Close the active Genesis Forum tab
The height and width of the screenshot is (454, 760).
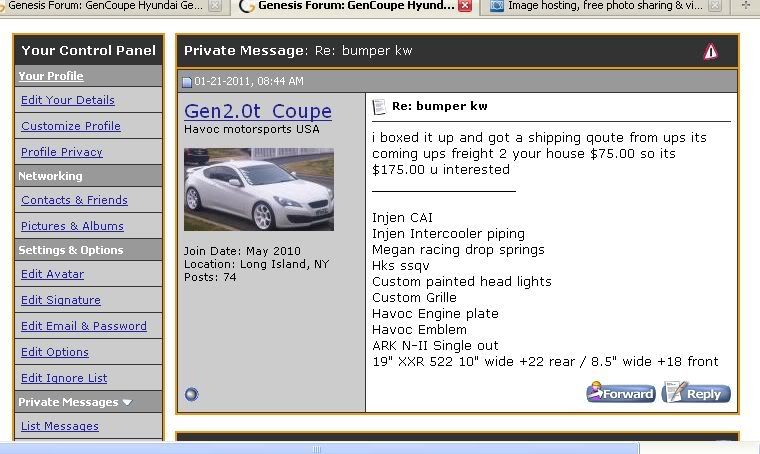click(465, 6)
